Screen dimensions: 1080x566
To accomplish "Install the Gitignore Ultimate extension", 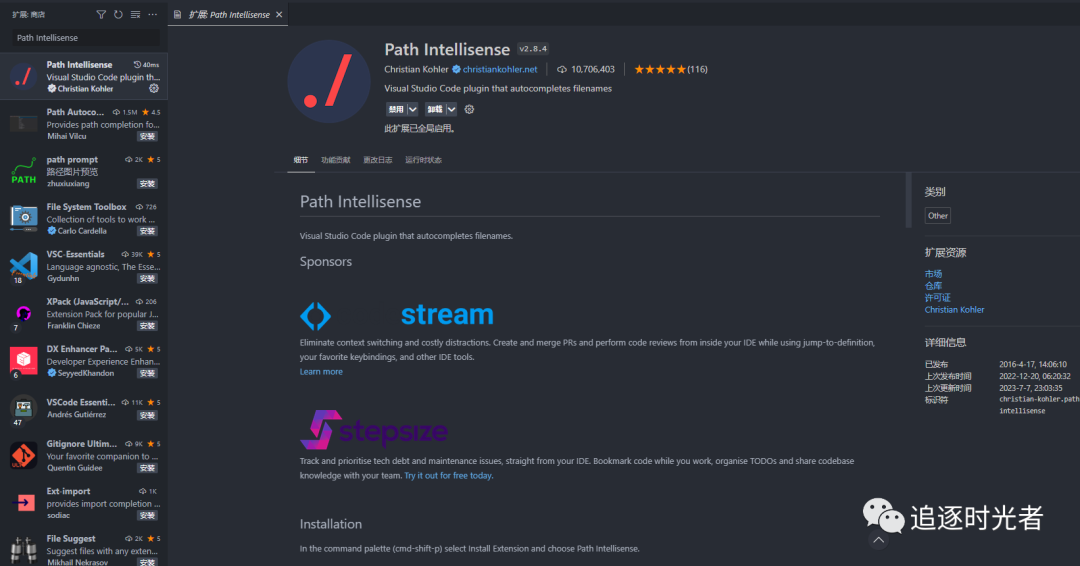I will (147, 468).
